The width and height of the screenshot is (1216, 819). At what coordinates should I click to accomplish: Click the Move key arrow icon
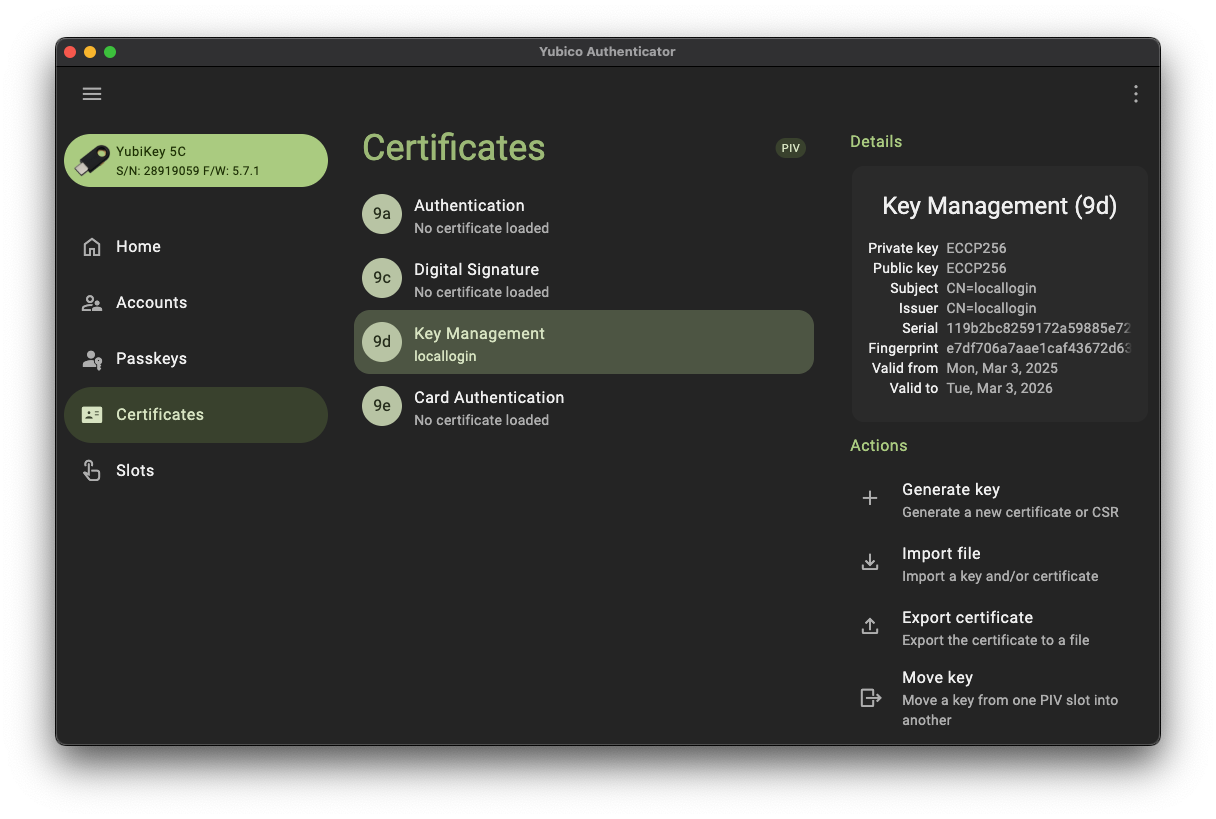point(871,698)
